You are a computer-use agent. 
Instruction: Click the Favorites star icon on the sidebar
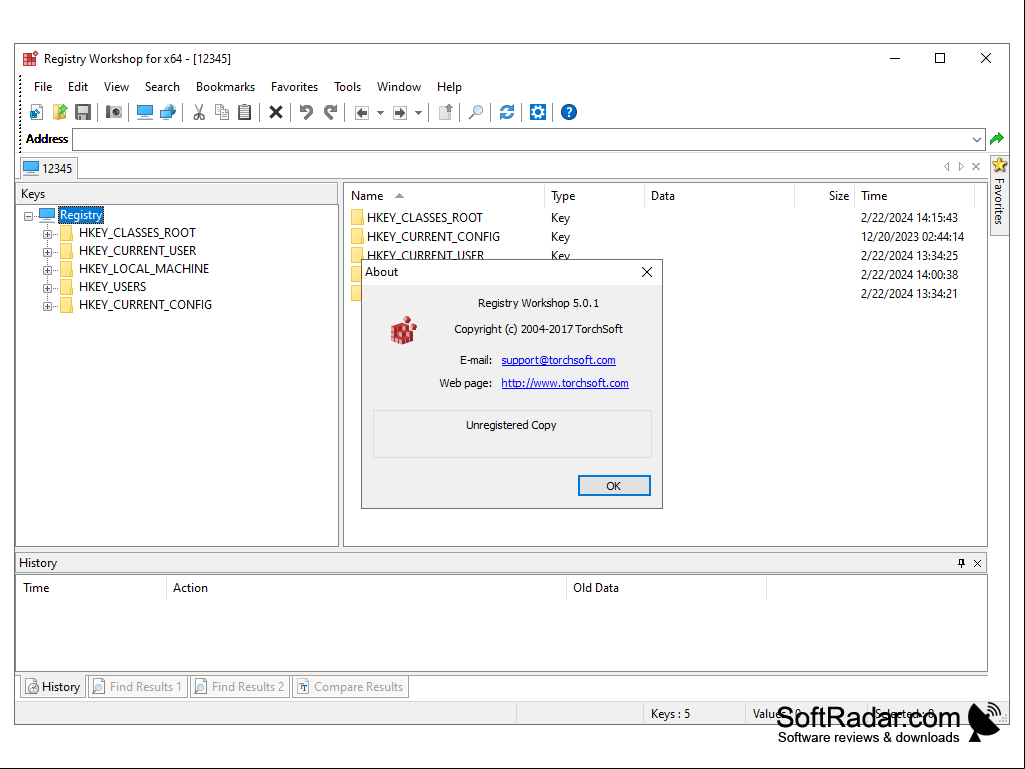coord(1000,165)
